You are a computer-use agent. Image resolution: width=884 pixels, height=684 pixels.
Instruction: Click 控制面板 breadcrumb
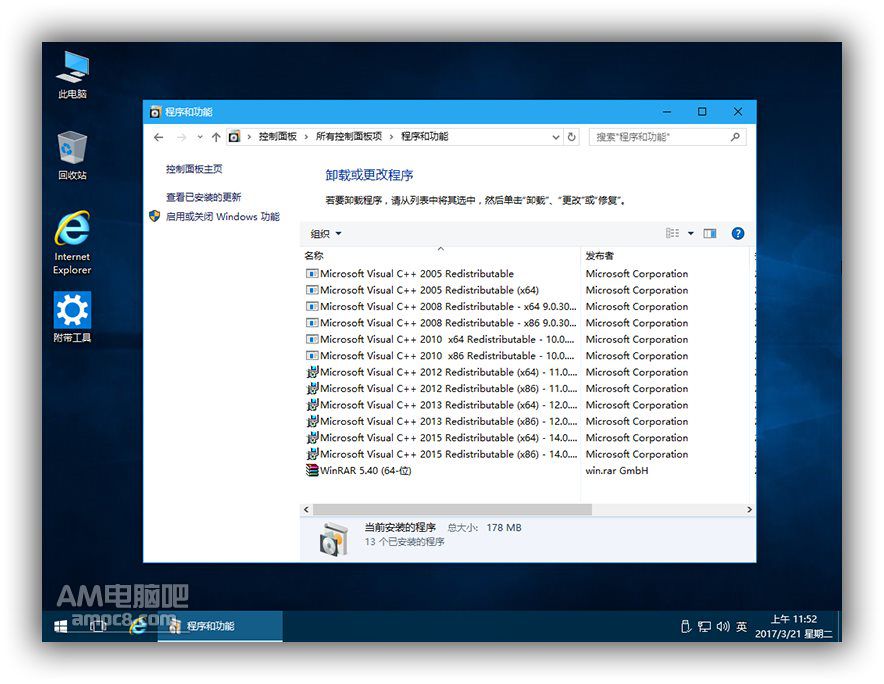point(277,137)
